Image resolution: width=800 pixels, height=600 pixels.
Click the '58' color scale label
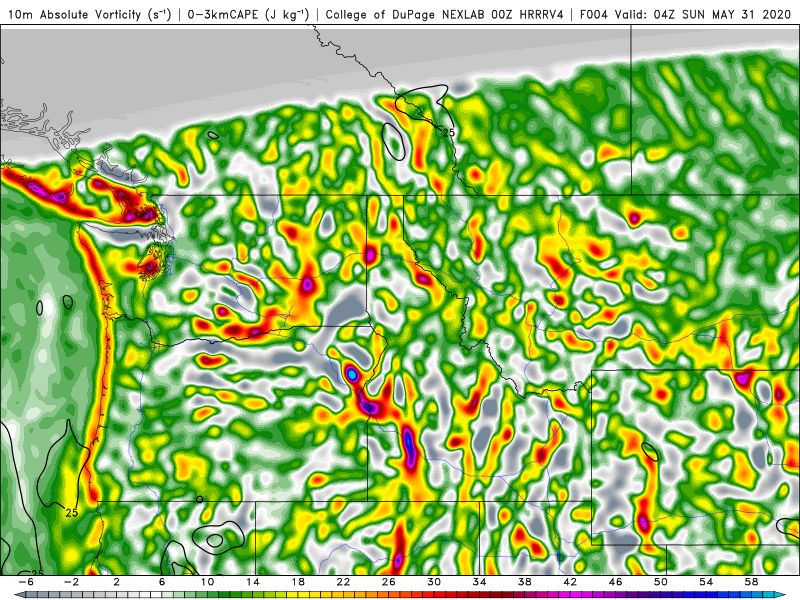coord(752,582)
